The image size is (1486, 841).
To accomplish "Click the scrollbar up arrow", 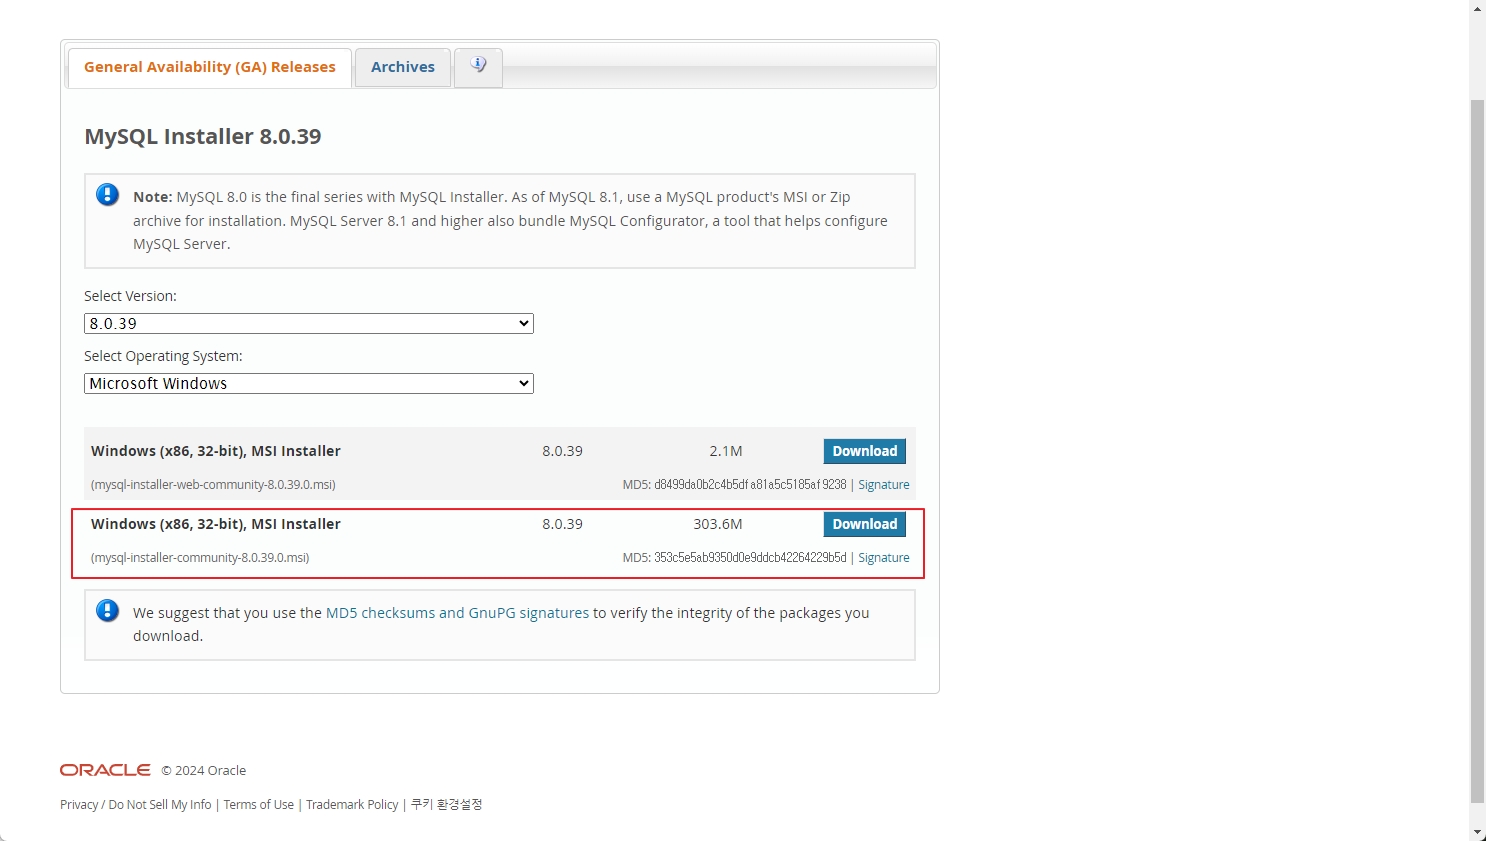I will pos(1477,8).
